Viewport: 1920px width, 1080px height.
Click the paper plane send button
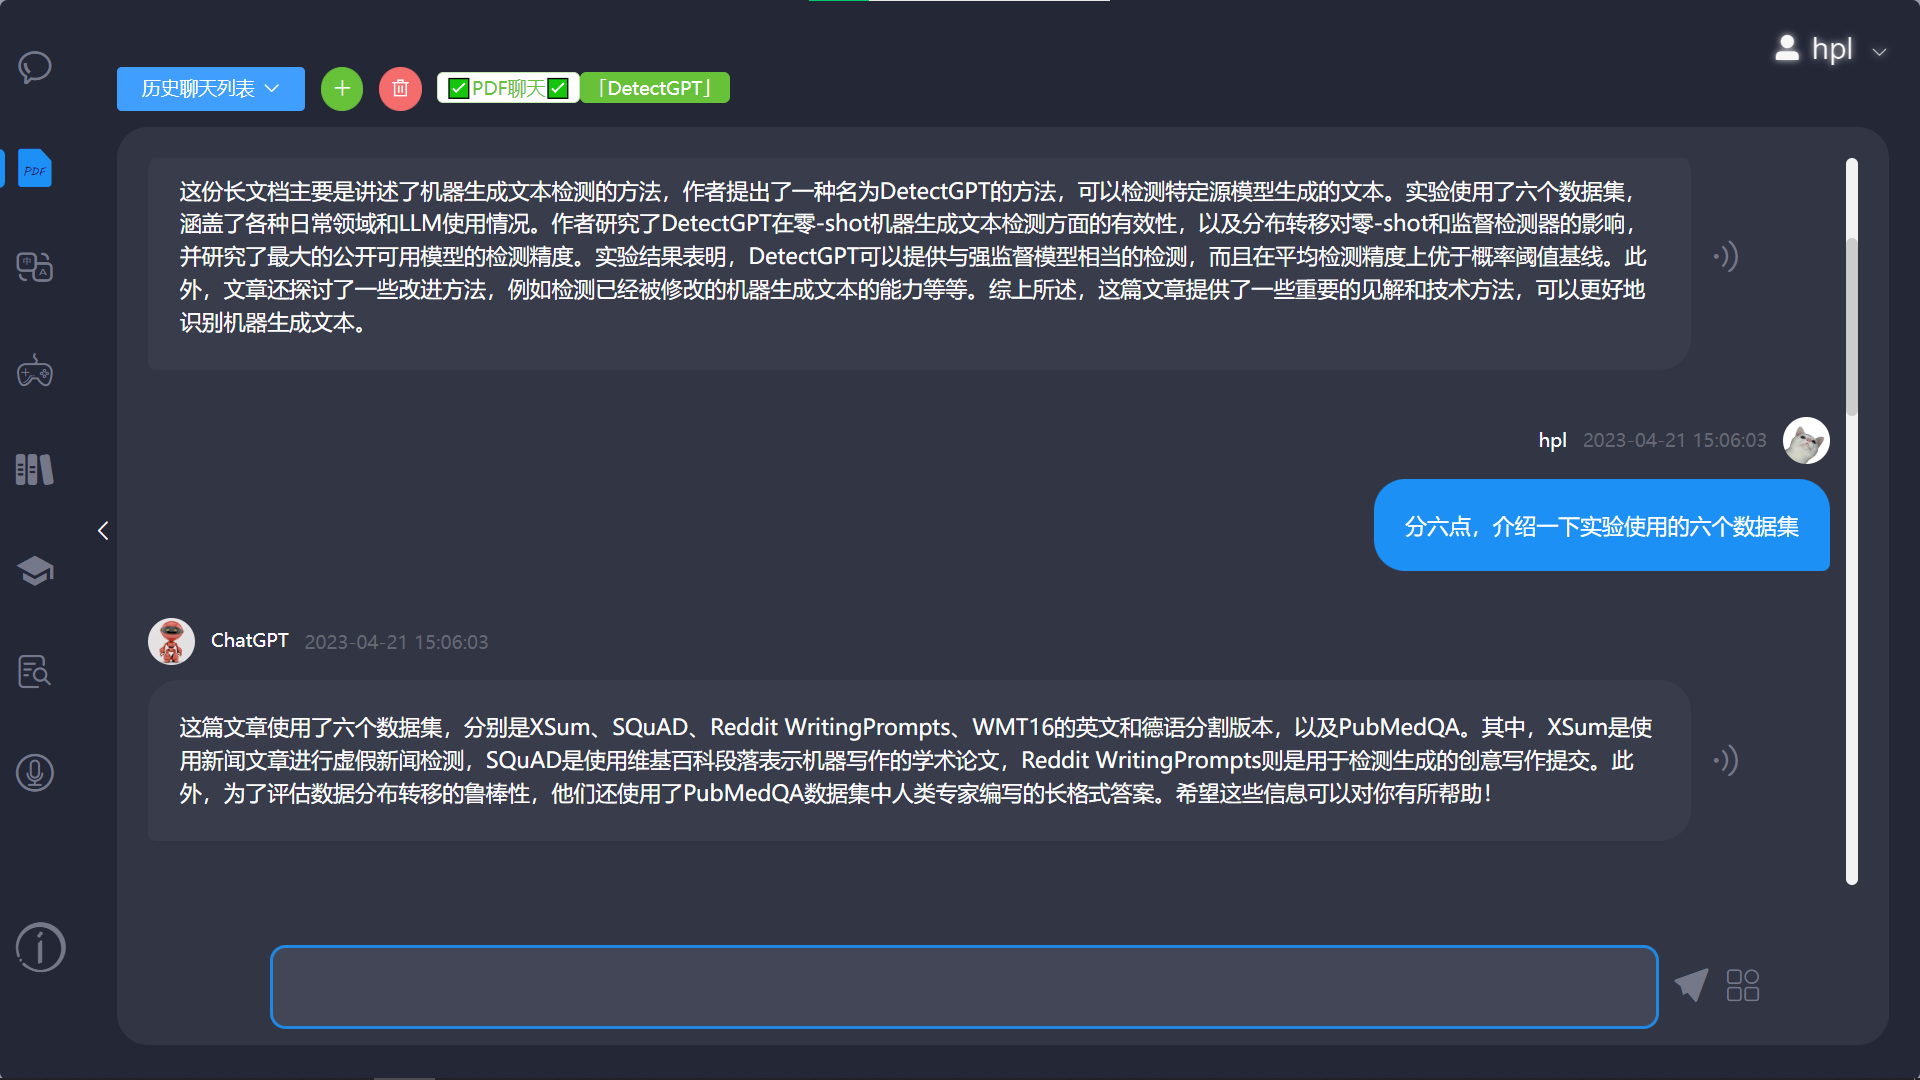tap(1692, 985)
